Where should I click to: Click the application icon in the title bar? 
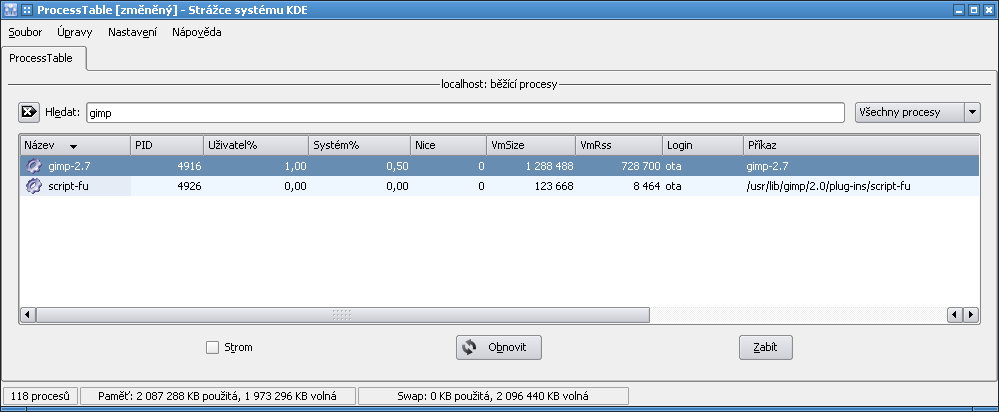click(x=10, y=10)
